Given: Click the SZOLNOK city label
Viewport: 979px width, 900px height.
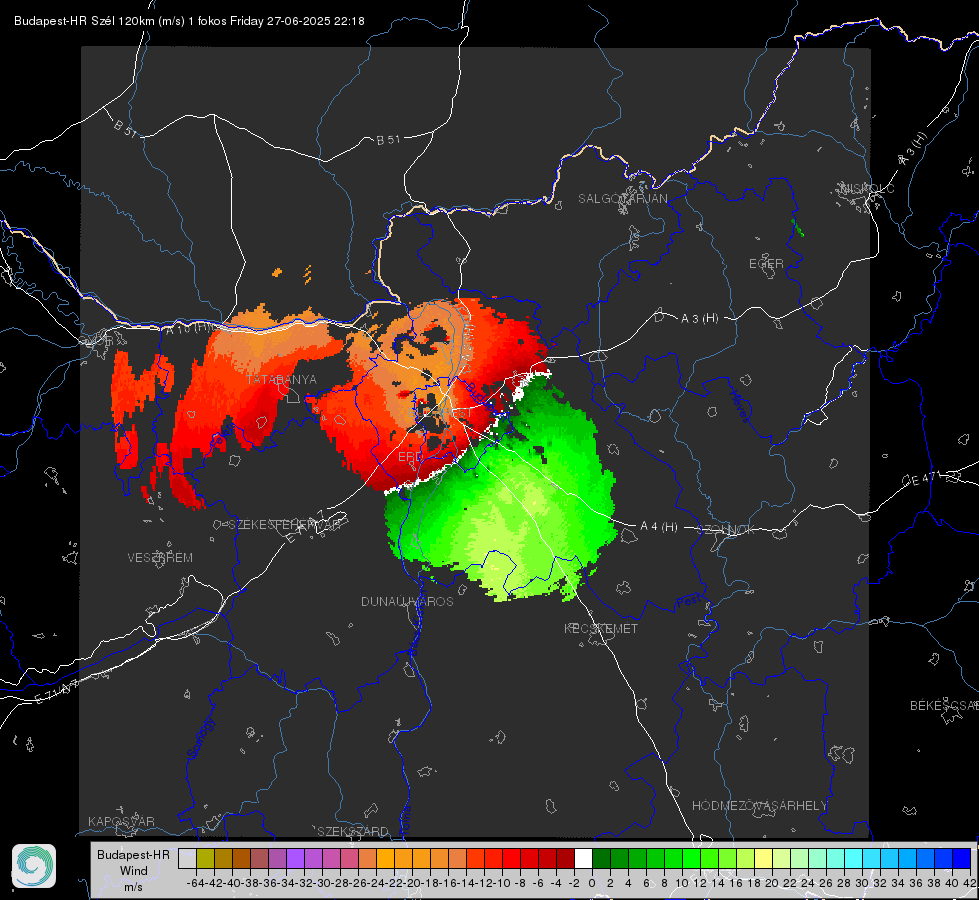Looking at the screenshot, I should pyautogui.click(x=727, y=530).
